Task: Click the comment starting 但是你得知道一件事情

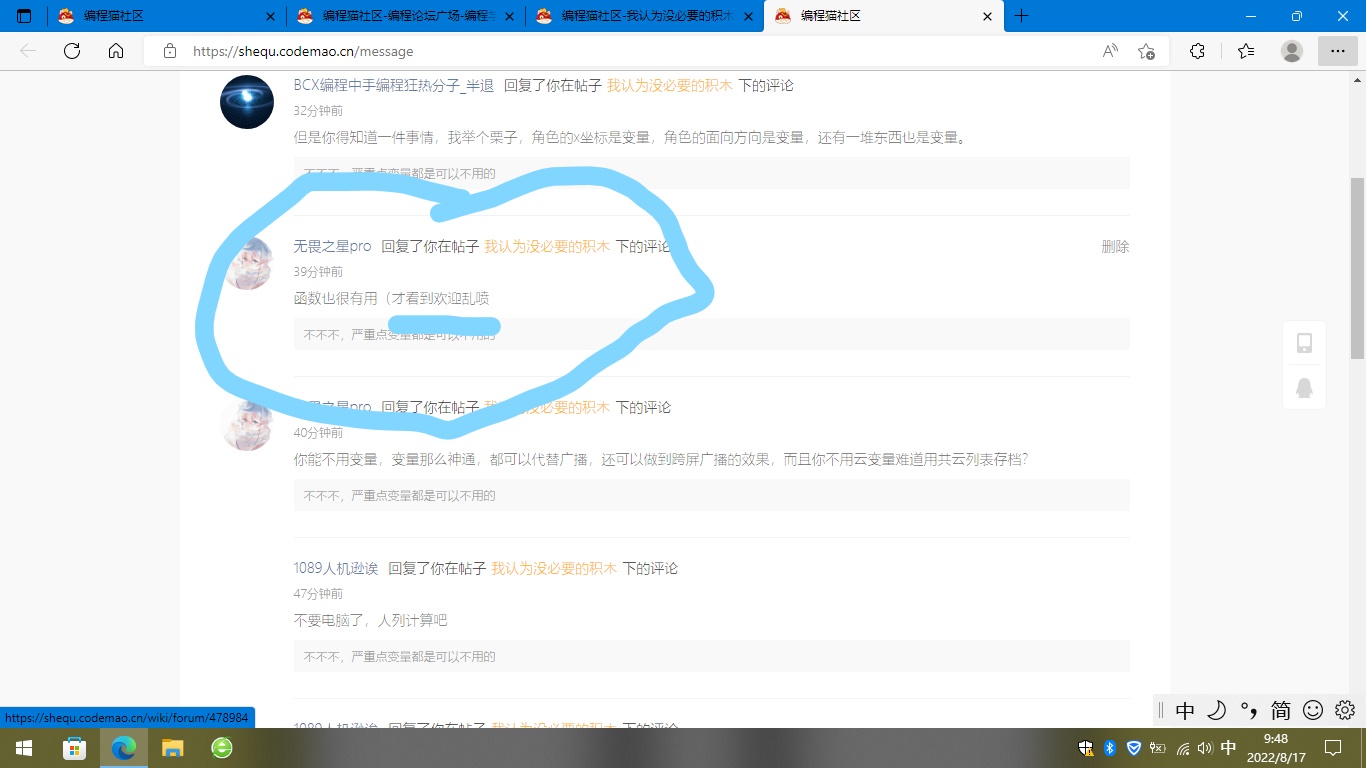Action: click(x=631, y=138)
